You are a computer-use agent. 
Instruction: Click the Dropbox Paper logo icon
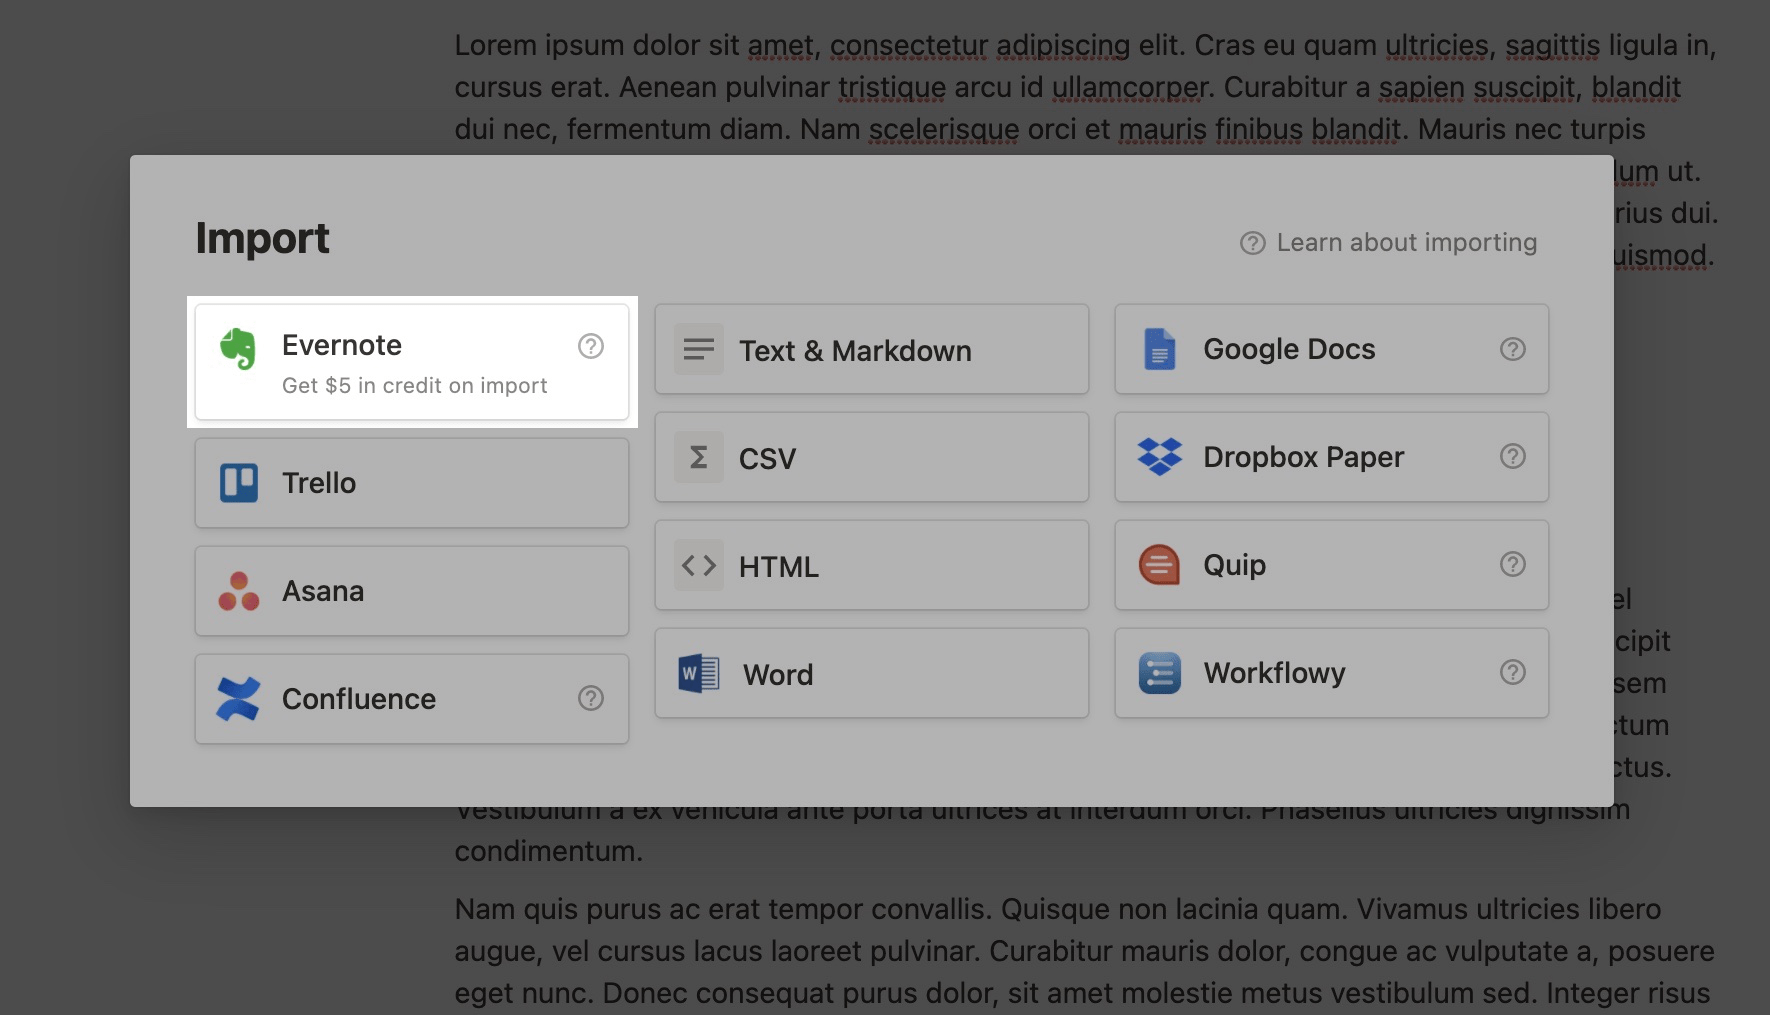[x=1159, y=457]
